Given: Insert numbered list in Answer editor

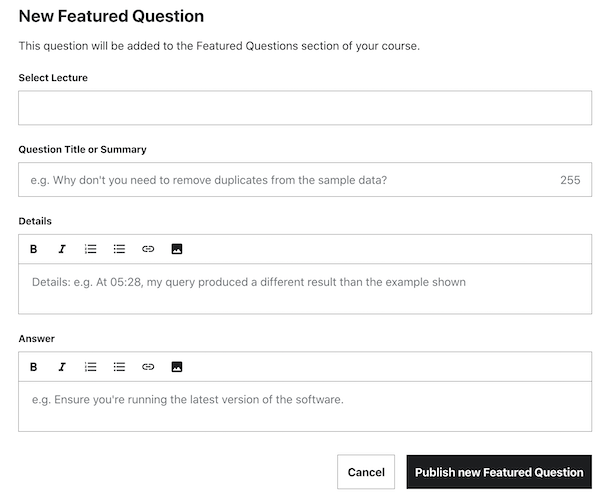Looking at the screenshot, I should [90, 367].
